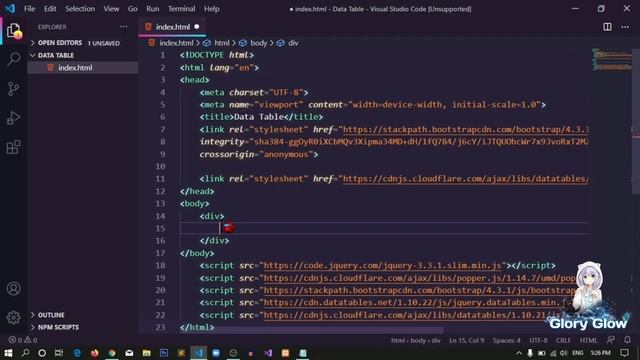The width and height of the screenshot is (640, 360).
Task: Launch Firefox from the taskbar
Action: (x=94, y=353)
